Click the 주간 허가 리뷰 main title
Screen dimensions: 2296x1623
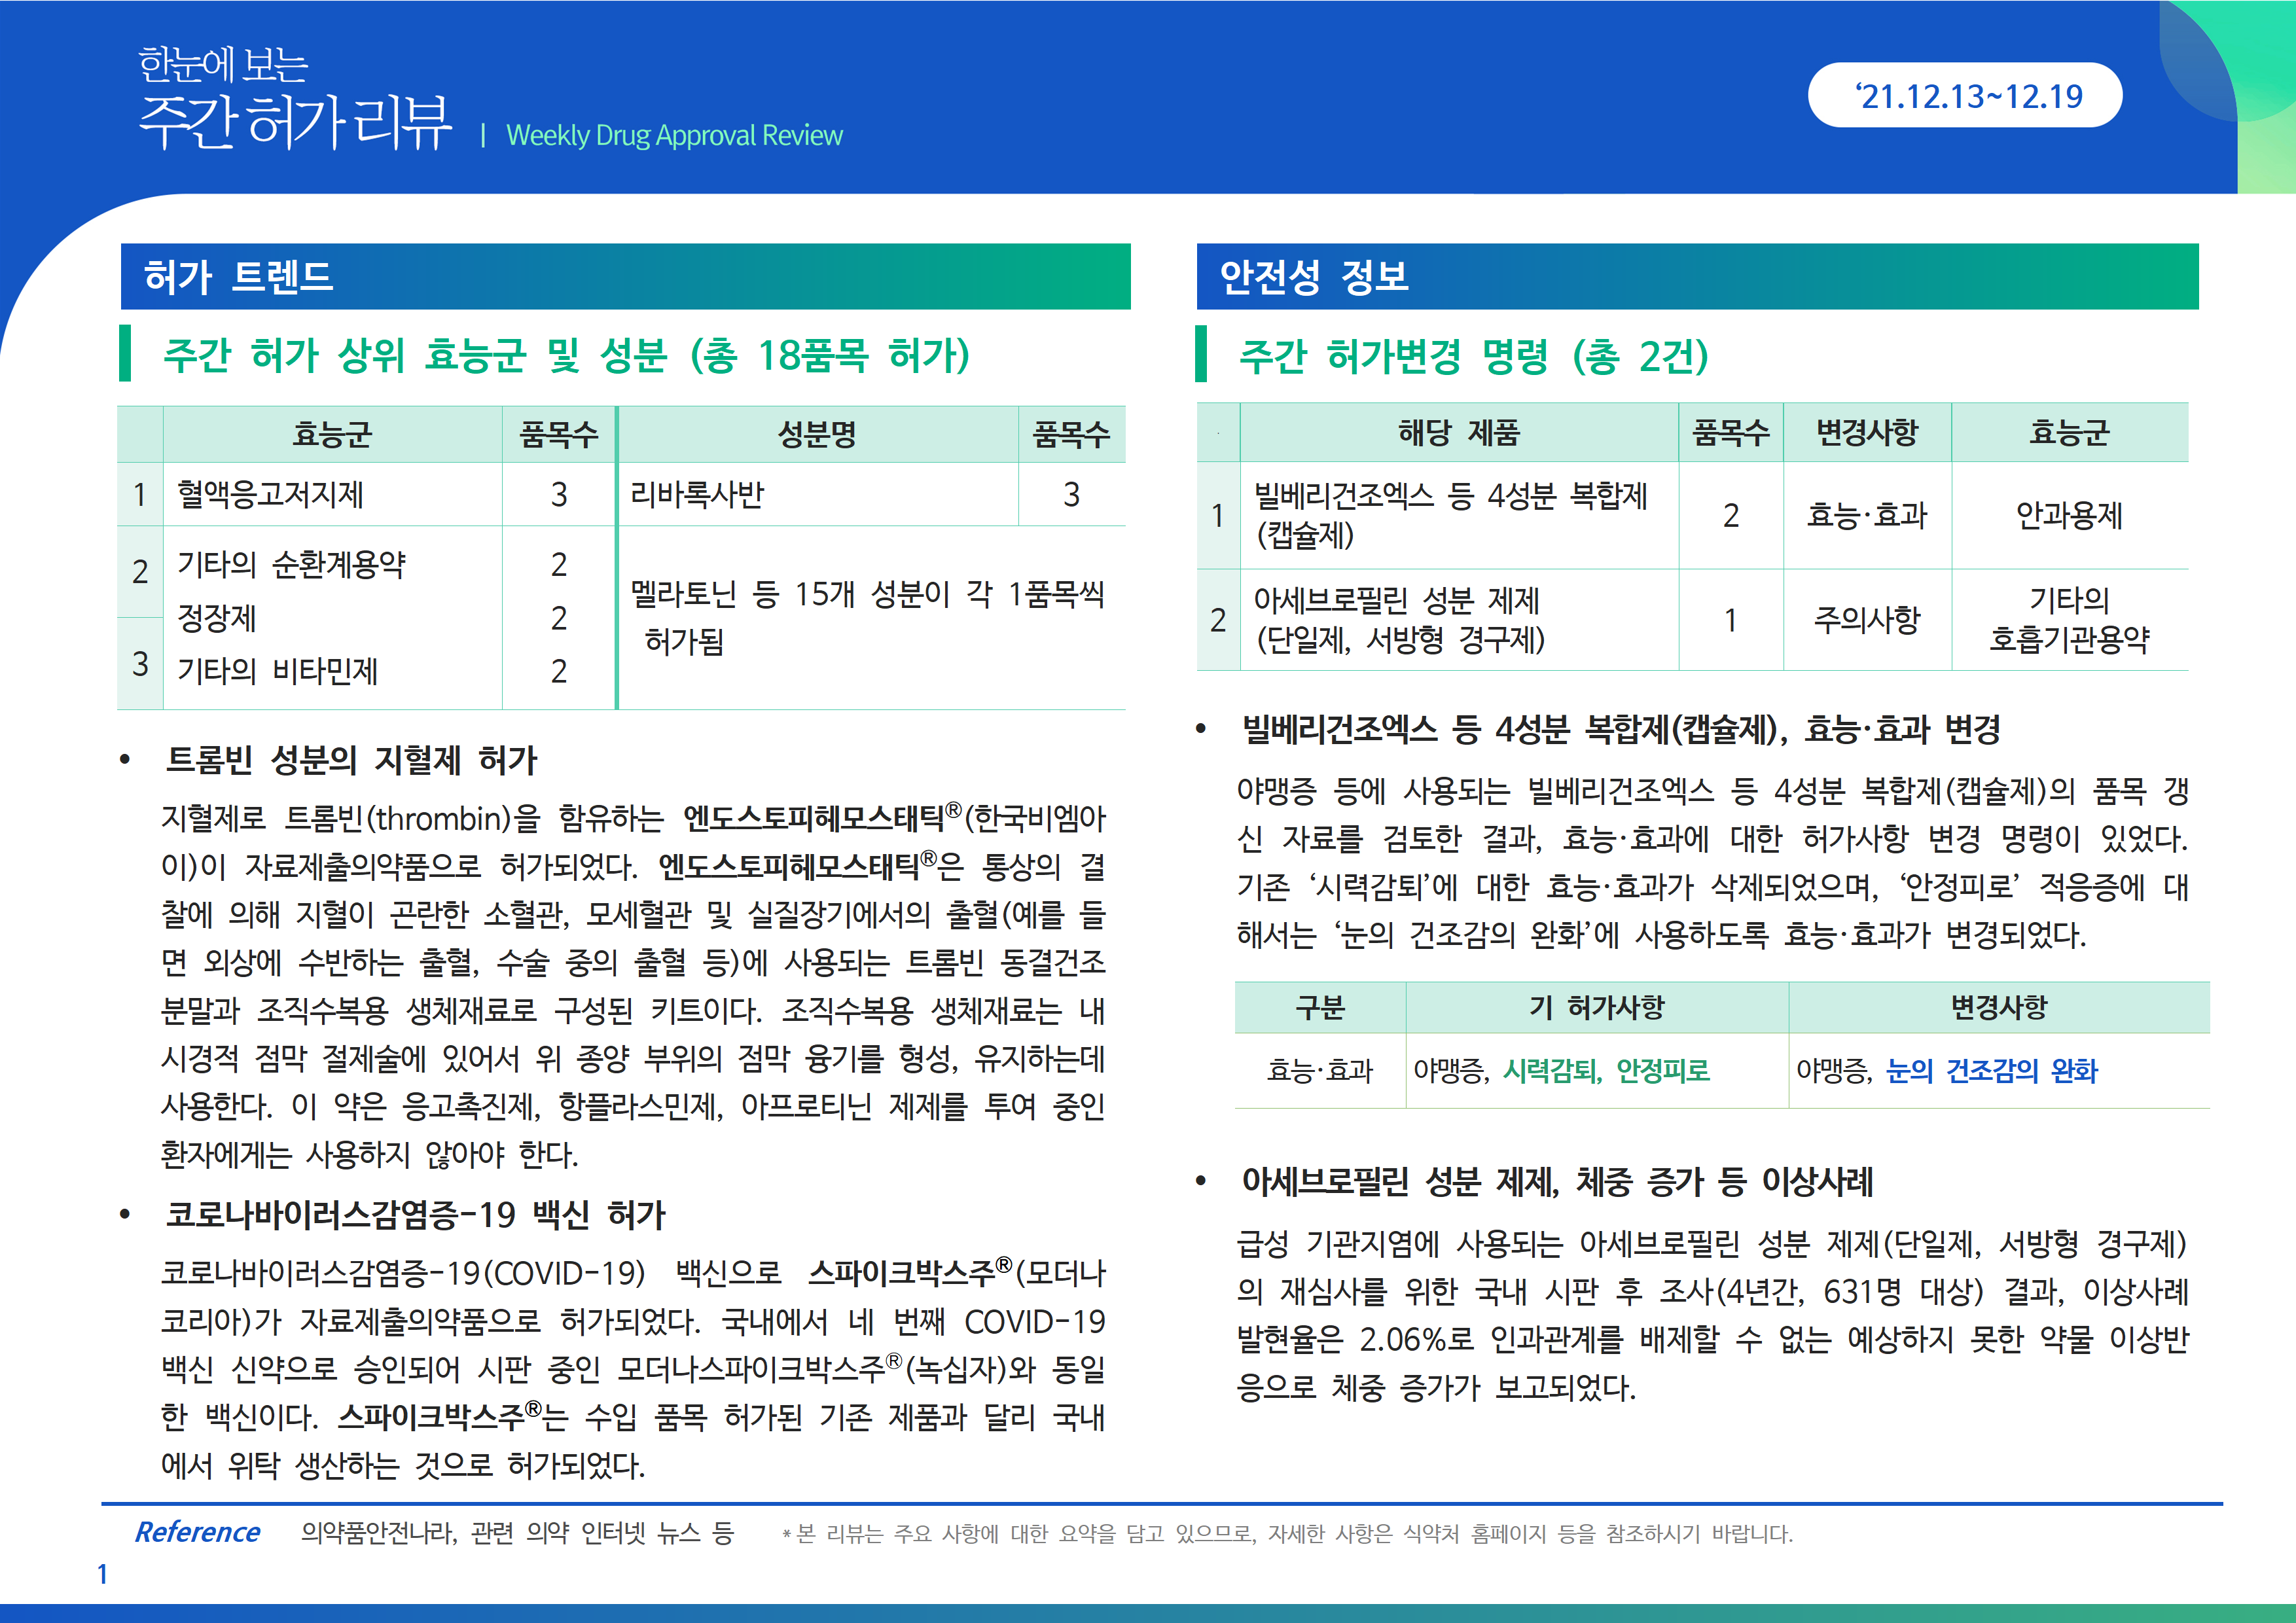[x=295, y=122]
